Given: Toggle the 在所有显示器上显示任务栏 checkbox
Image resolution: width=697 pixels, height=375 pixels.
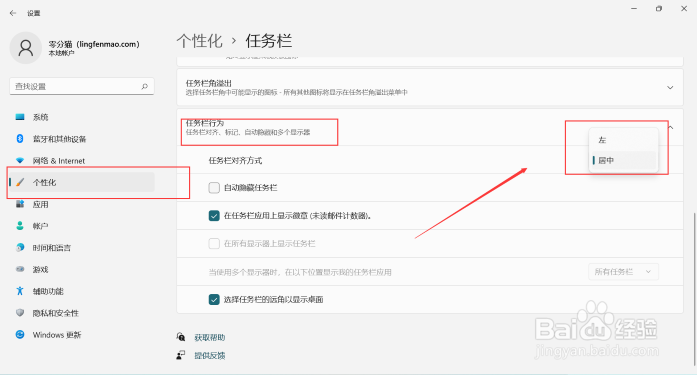Looking at the screenshot, I should coord(214,243).
